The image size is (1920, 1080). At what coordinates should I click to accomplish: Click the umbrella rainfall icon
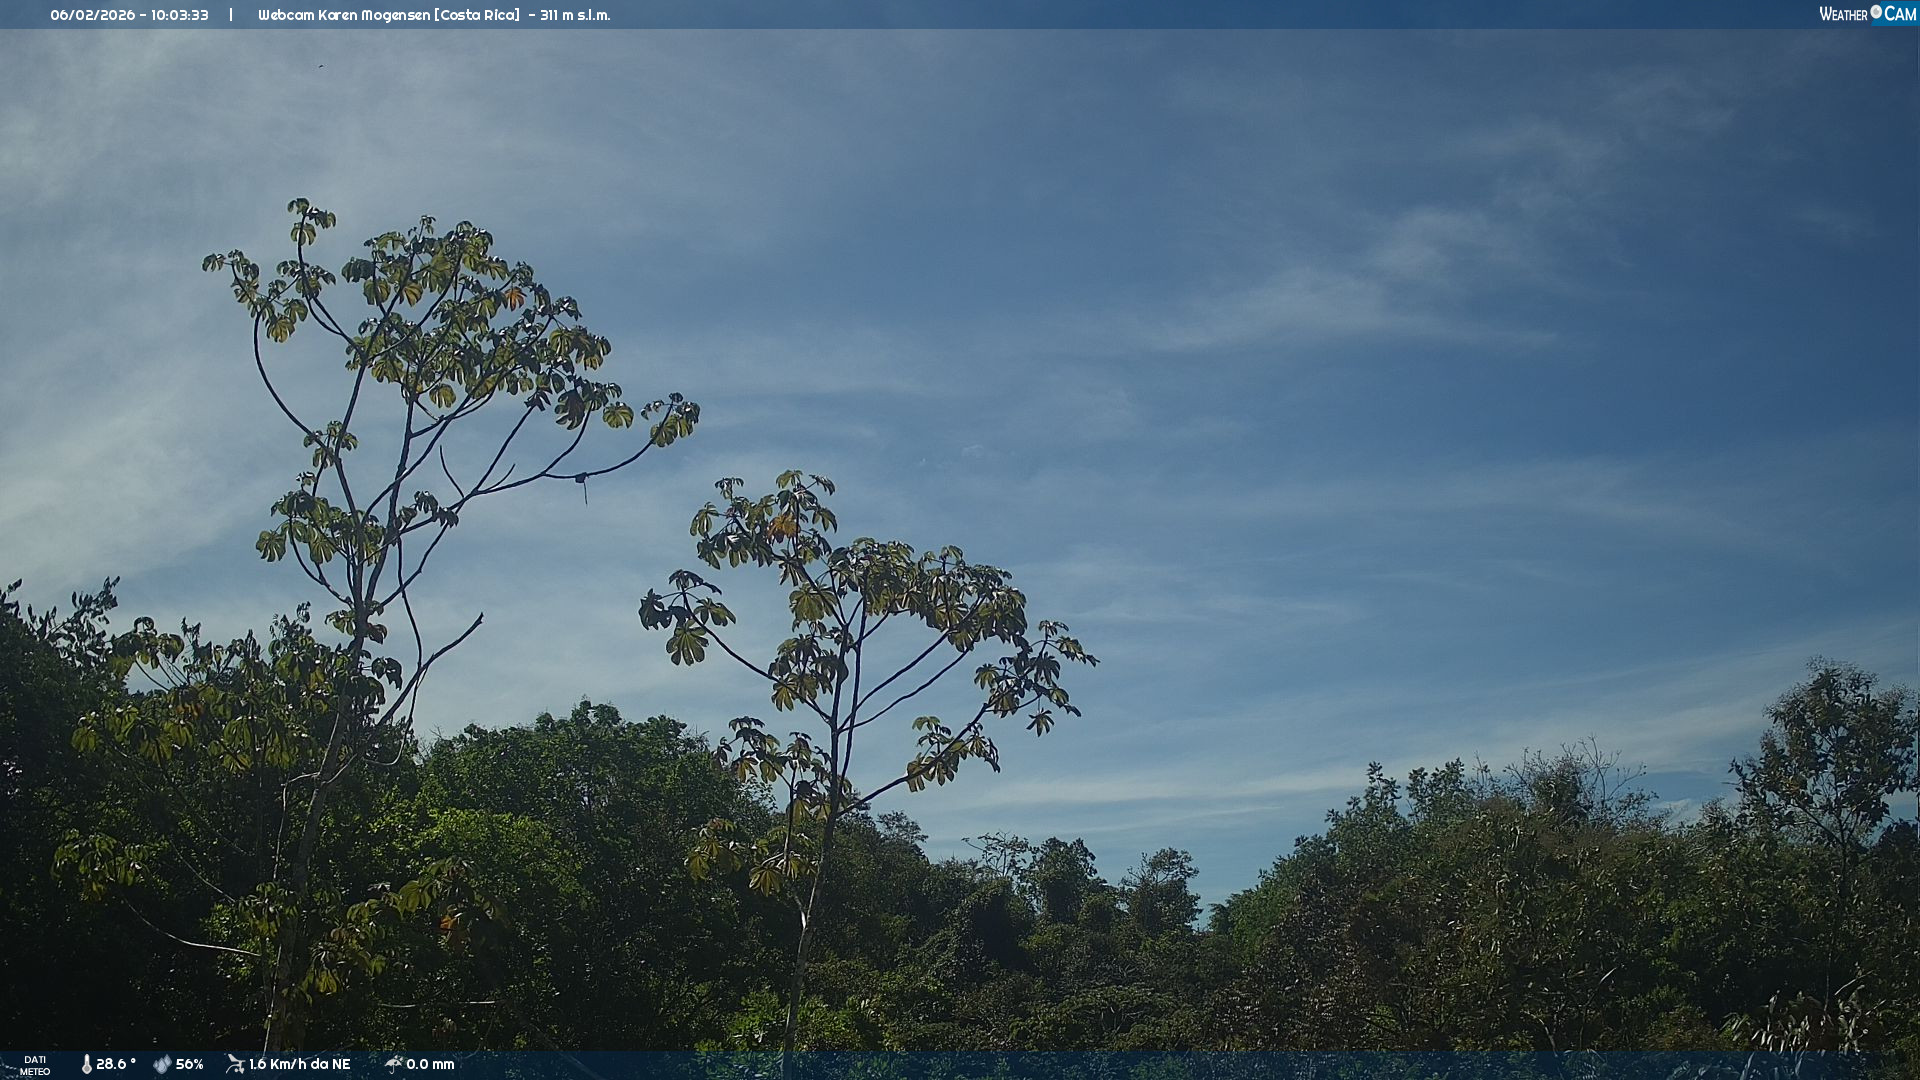pos(393,1064)
